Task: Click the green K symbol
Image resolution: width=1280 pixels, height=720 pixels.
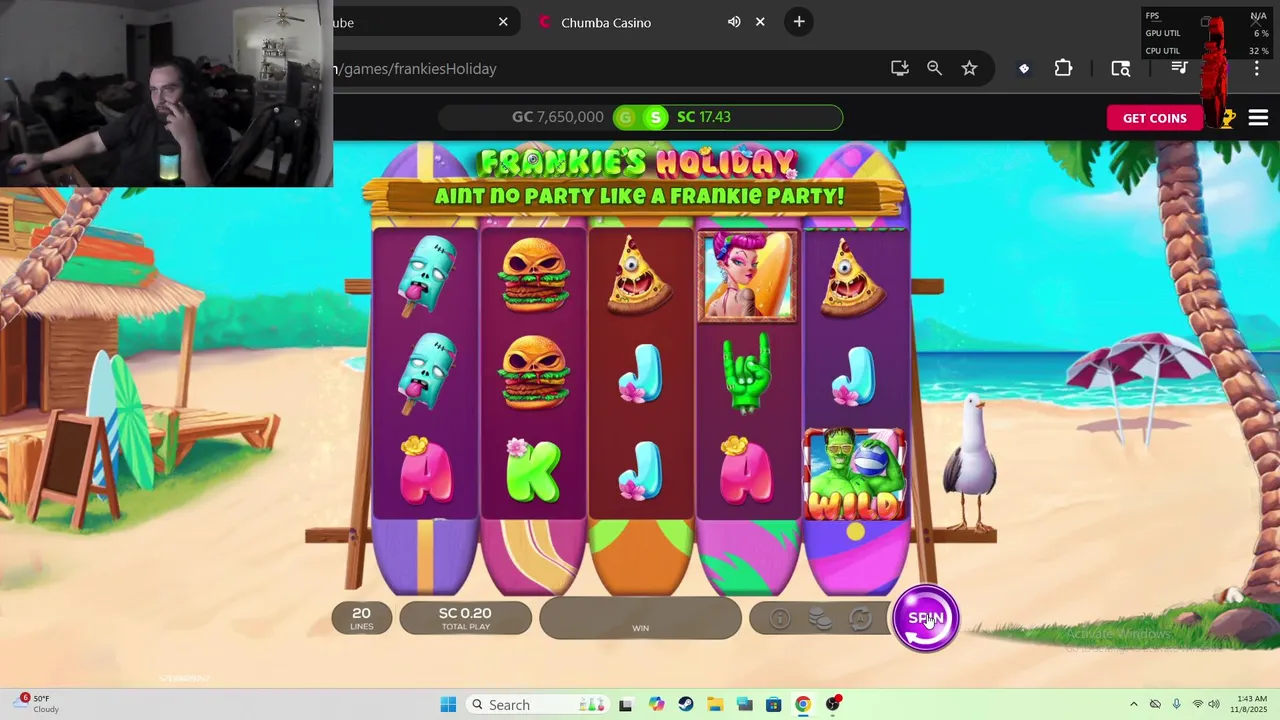Action: [533, 470]
